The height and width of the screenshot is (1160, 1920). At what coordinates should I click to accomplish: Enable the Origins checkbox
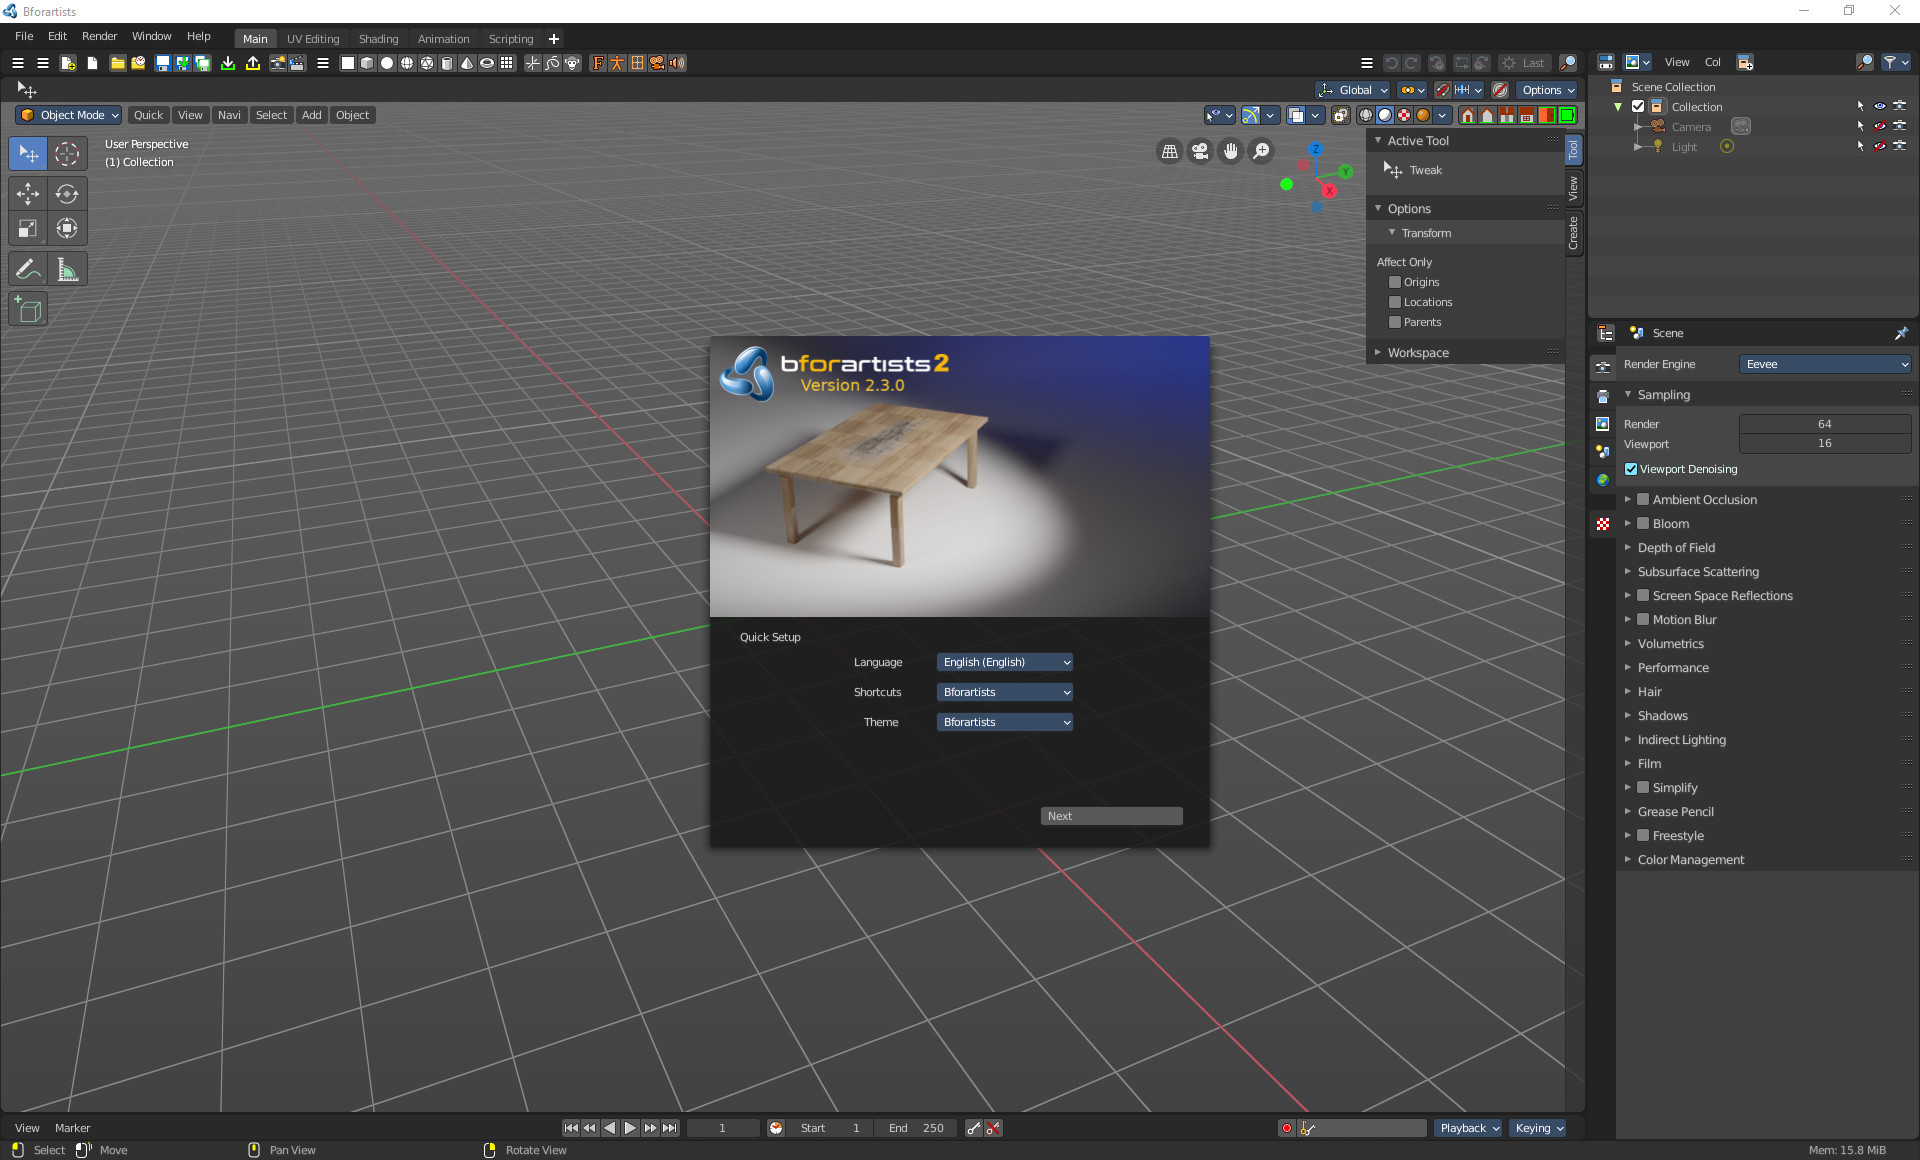click(1395, 282)
